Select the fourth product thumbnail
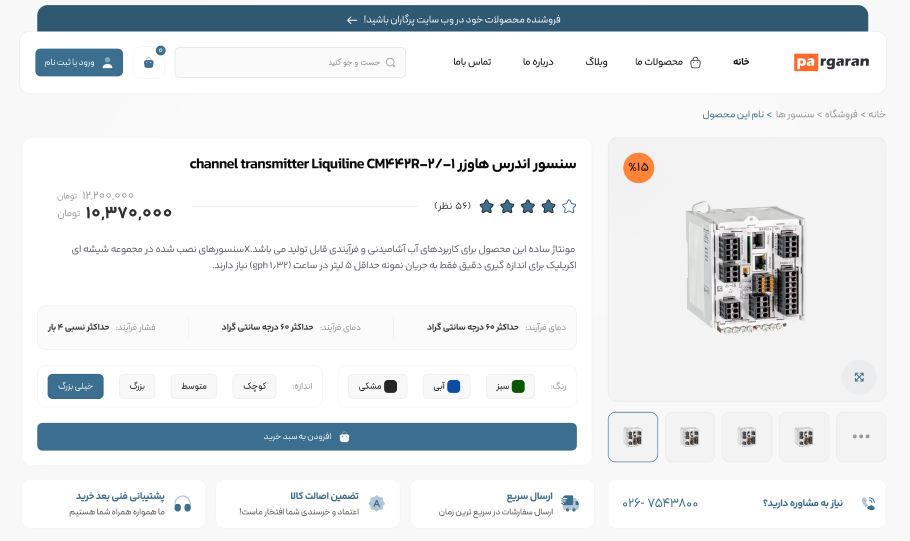Image resolution: width=910 pixels, height=541 pixels. click(804, 437)
